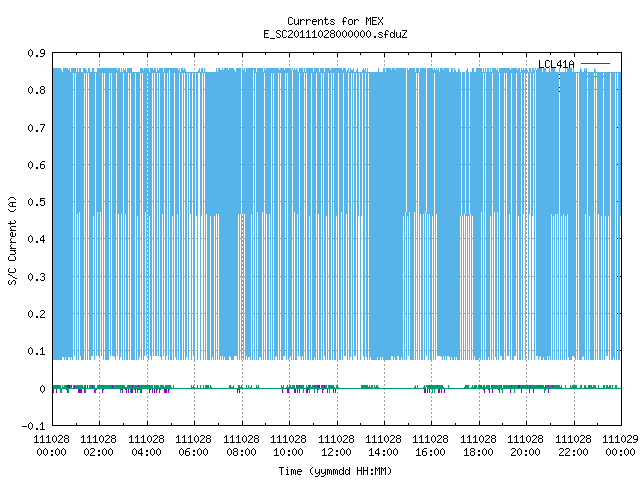Click the 0.6 y-axis tick label

36,165
